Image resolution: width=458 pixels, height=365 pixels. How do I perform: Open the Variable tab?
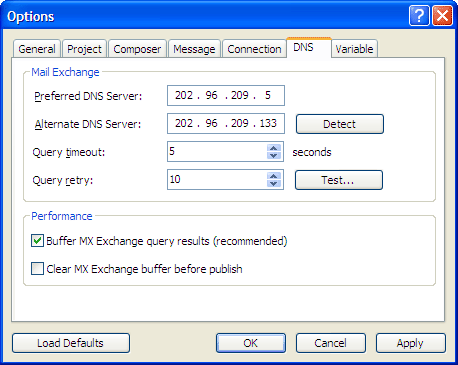pos(354,49)
